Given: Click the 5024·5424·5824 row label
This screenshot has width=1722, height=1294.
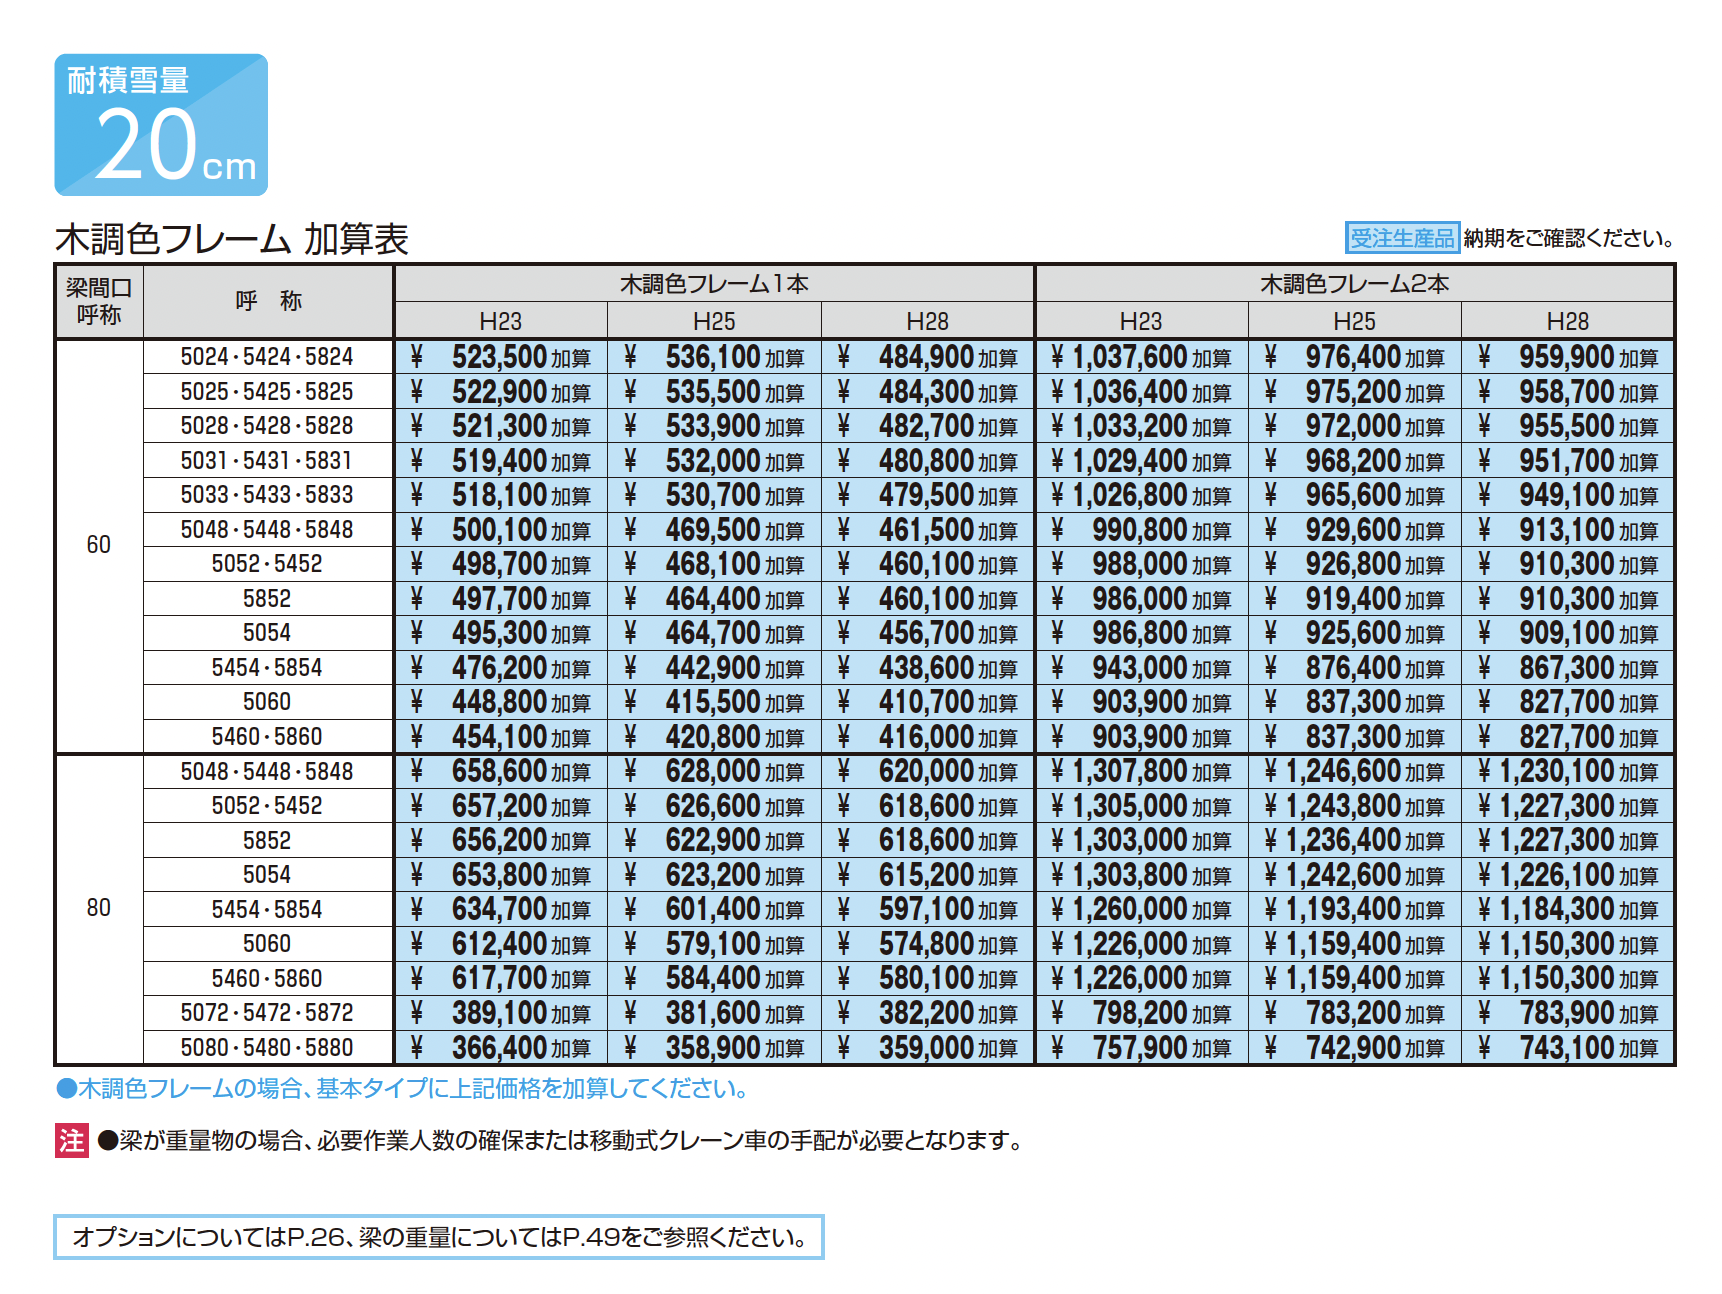Looking at the screenshot, I should pos(267,357).
